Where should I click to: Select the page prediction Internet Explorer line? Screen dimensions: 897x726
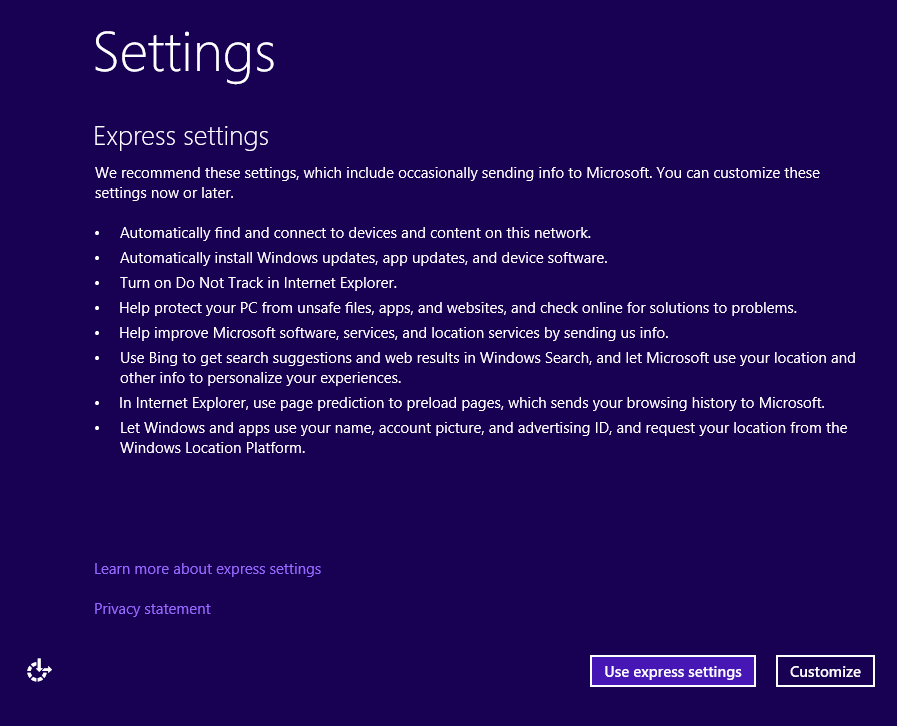coord(471,403)
